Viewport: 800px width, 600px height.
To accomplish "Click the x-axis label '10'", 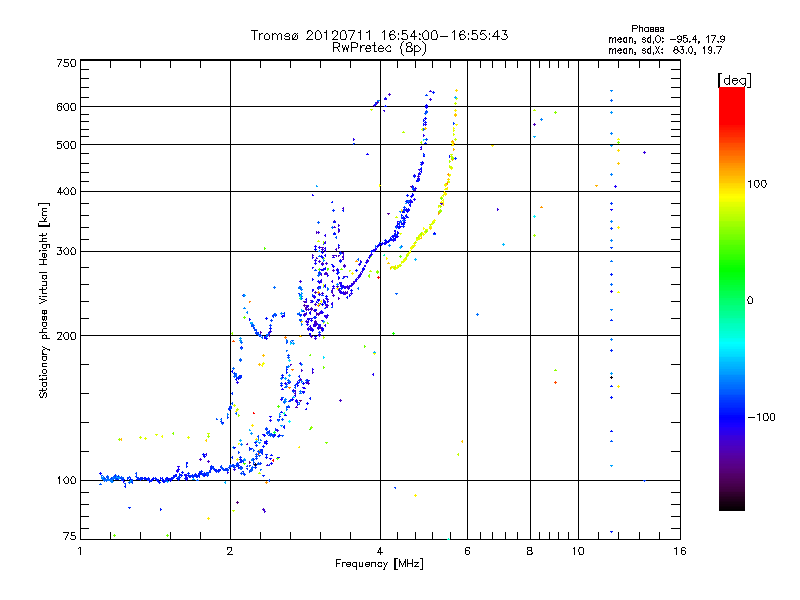I will click(x=578, y=551).
